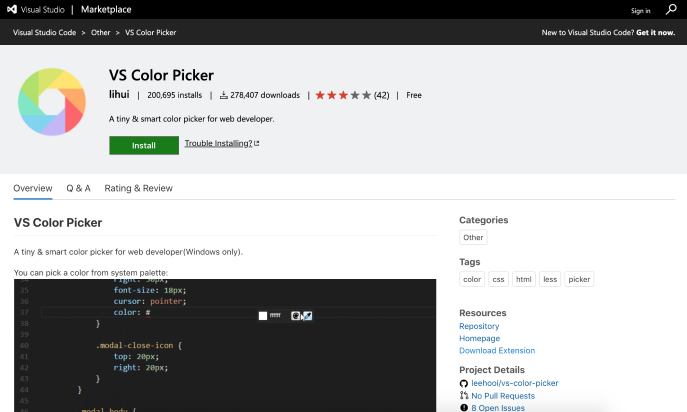Open the Overview tab
This screenshot has width=687, height=412.
pyautogui.click(x=33, y=188)
